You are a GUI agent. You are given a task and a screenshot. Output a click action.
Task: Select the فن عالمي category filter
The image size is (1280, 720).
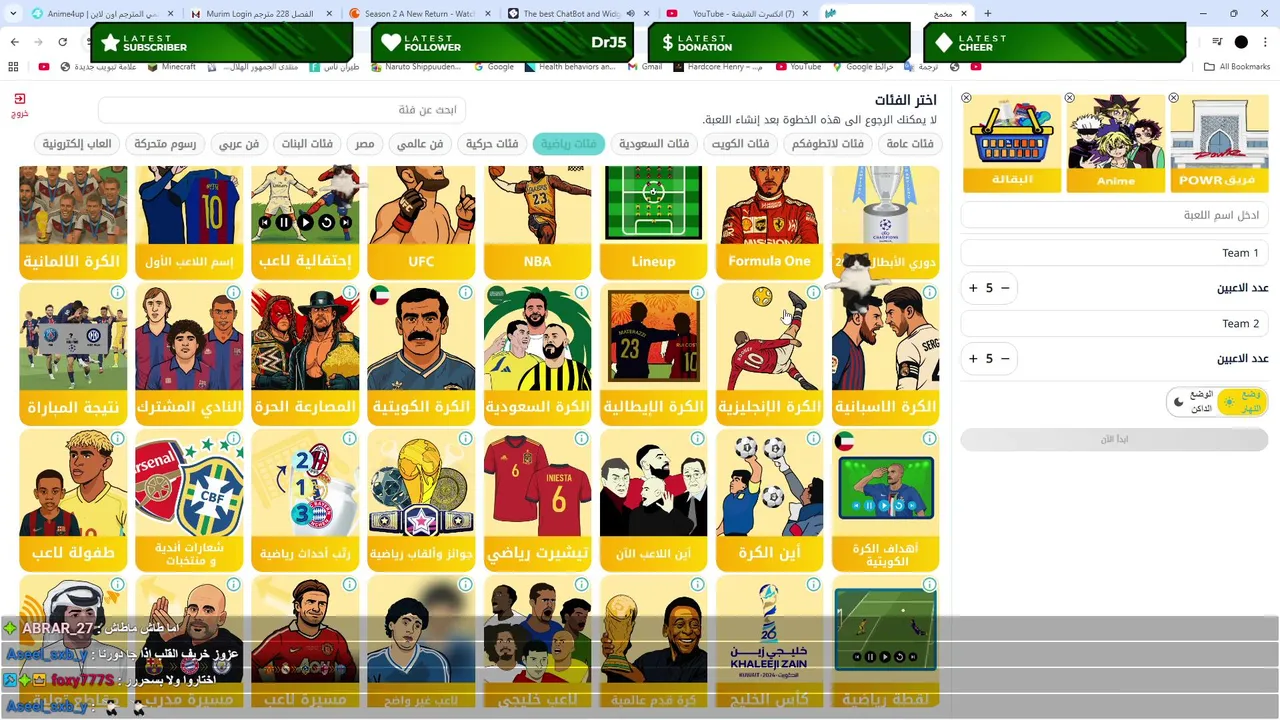pos(420,144)
